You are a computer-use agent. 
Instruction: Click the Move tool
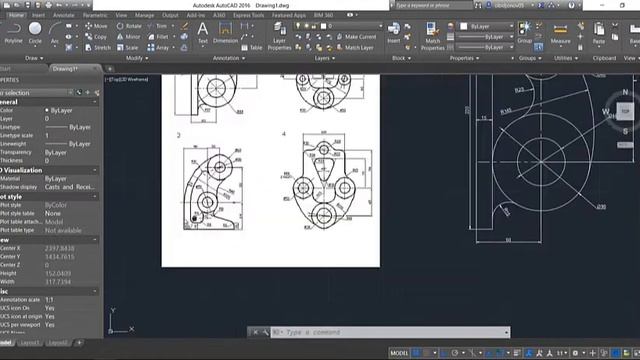[x=96, y=26]
